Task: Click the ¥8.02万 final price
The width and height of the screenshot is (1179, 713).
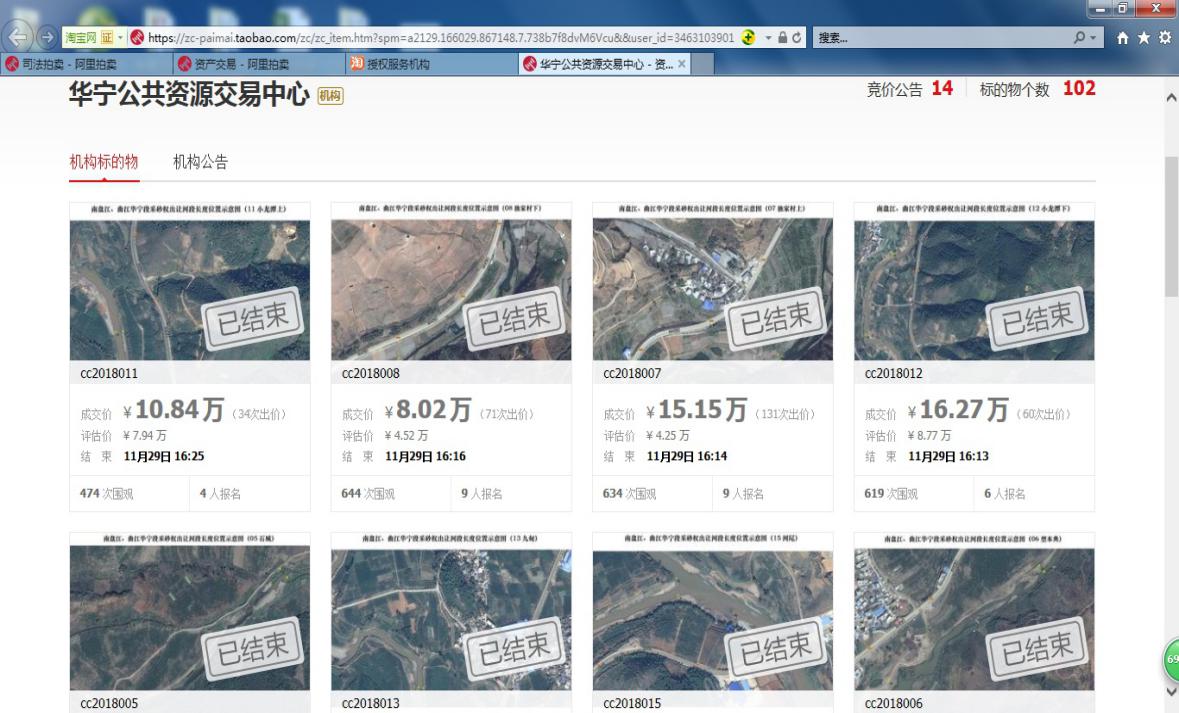Action: click(x=428, y=410)
